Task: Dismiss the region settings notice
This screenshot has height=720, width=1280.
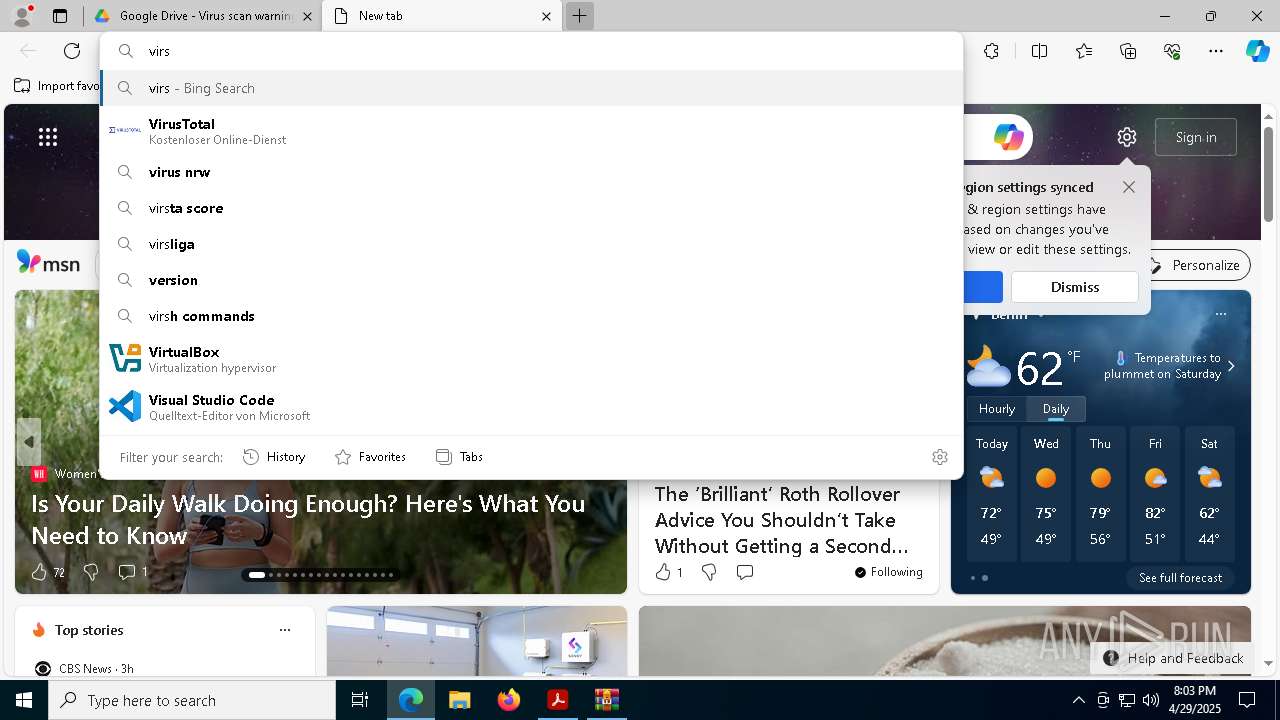Action: [1075, 287]
